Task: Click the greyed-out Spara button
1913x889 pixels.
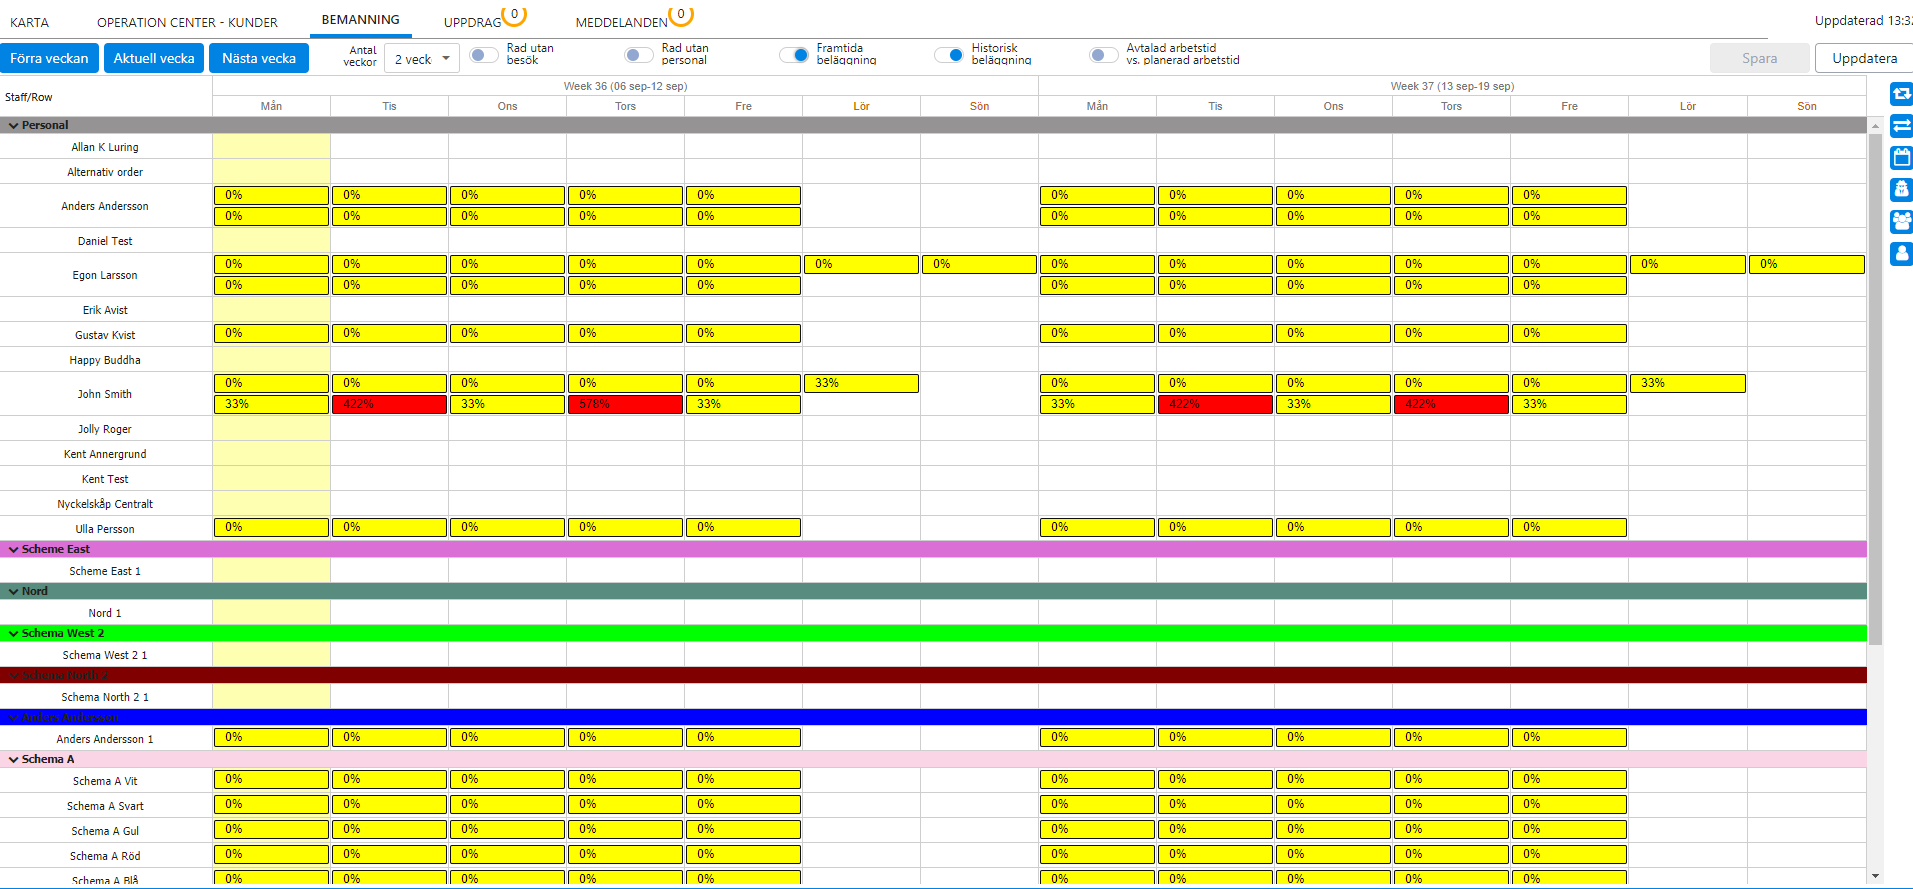Action: click(x=1760, y=58)
